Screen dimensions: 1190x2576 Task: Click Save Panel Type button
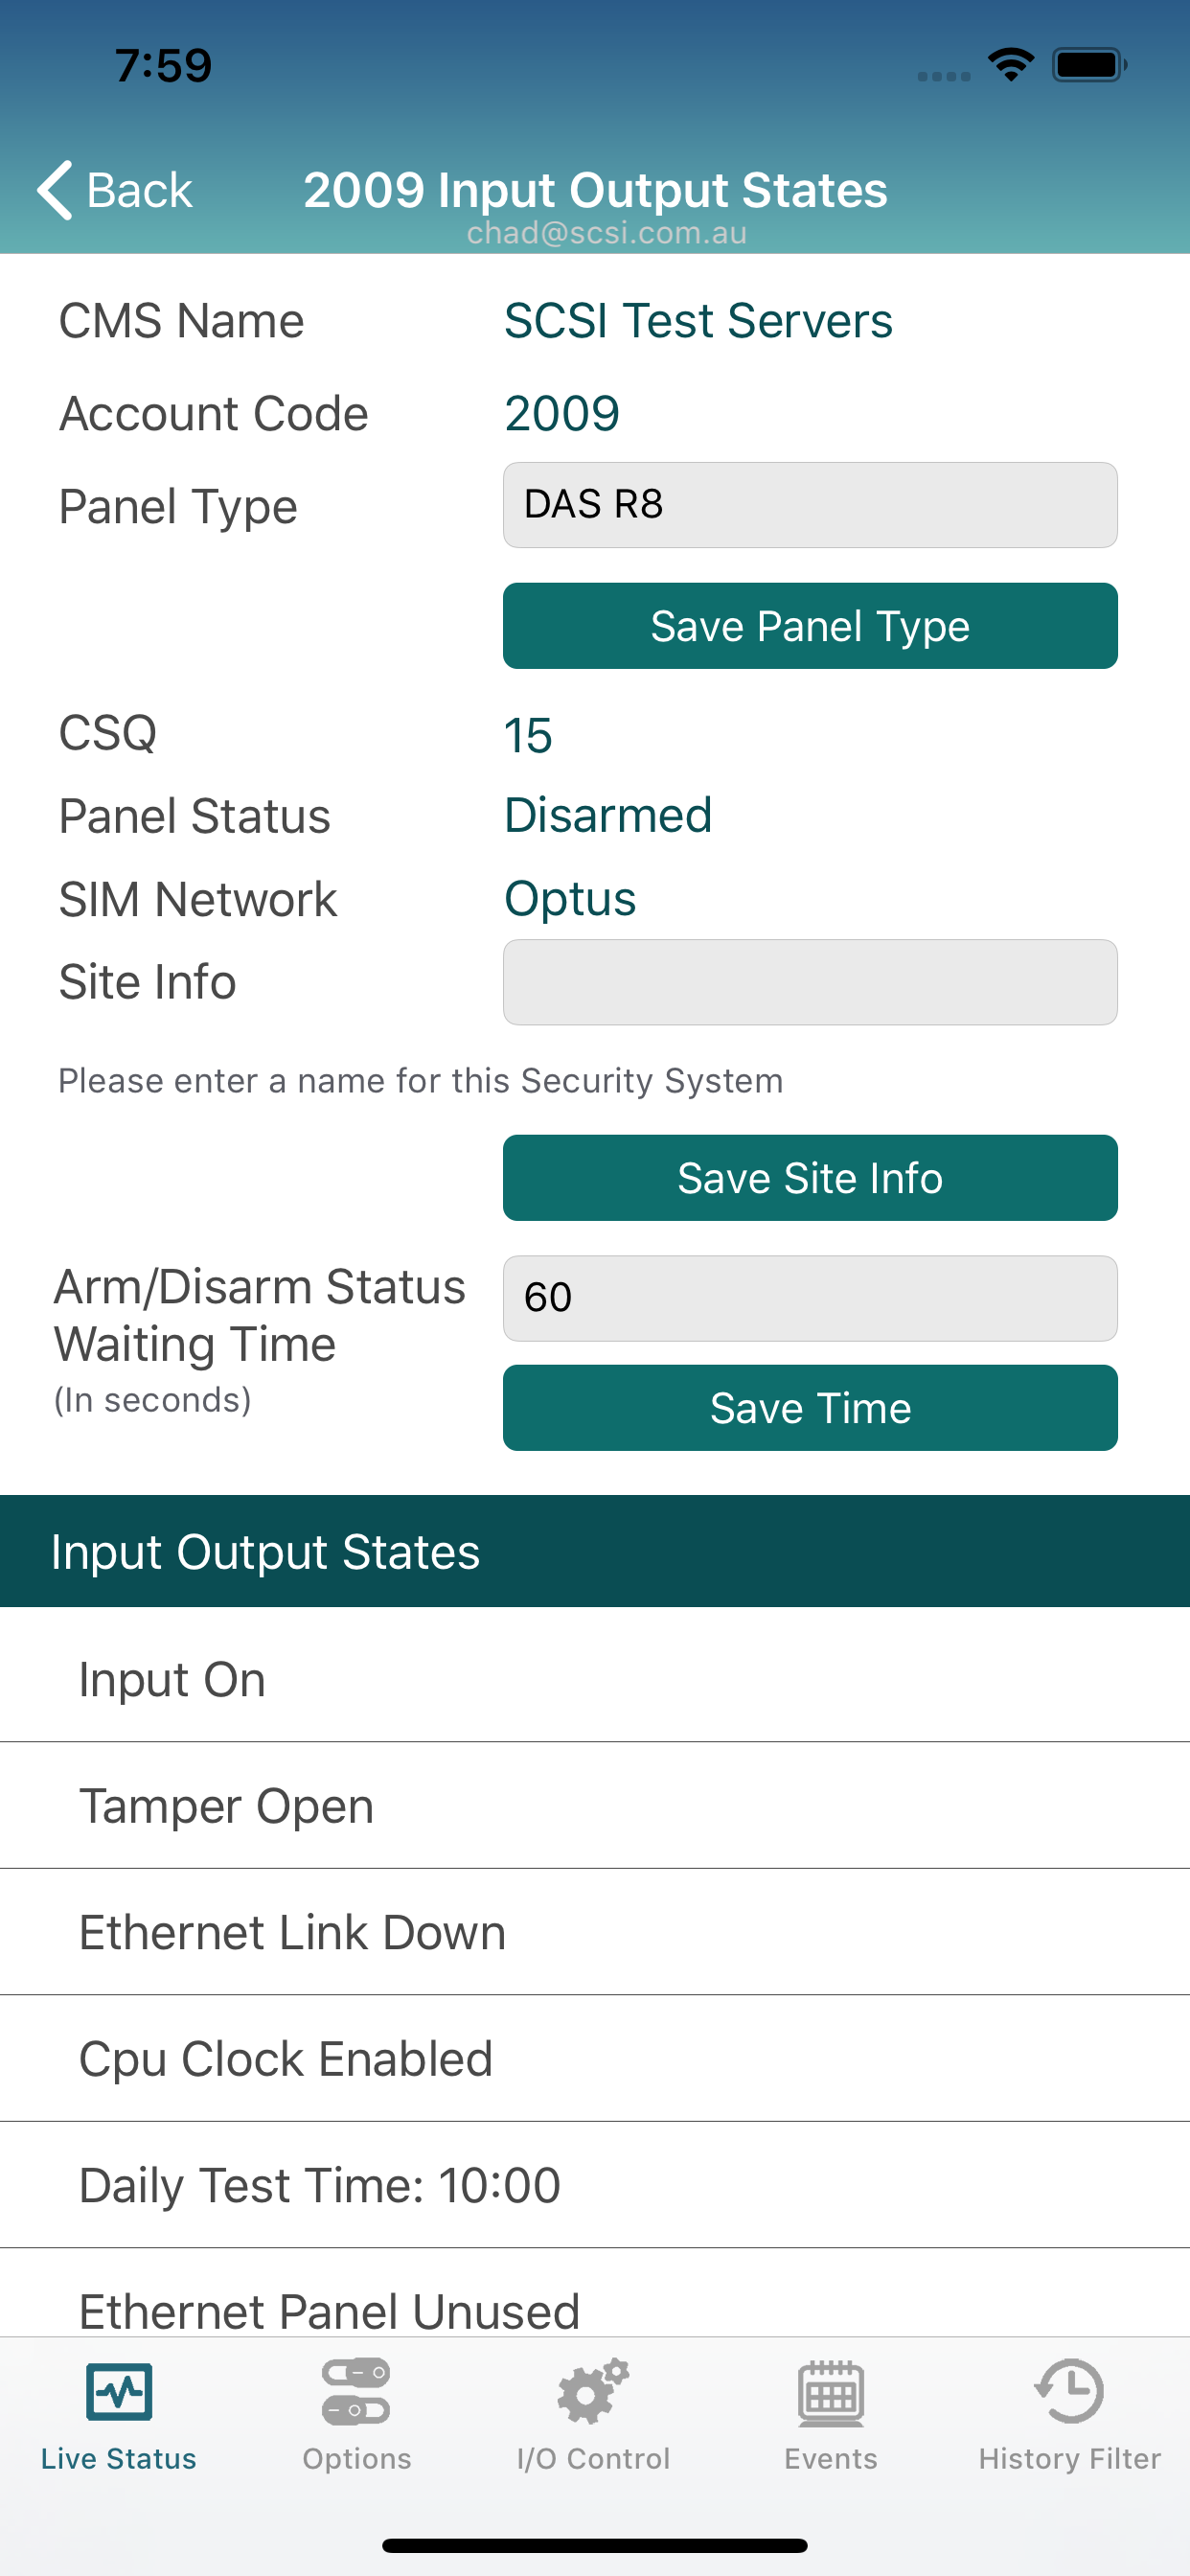coord(810,626)
